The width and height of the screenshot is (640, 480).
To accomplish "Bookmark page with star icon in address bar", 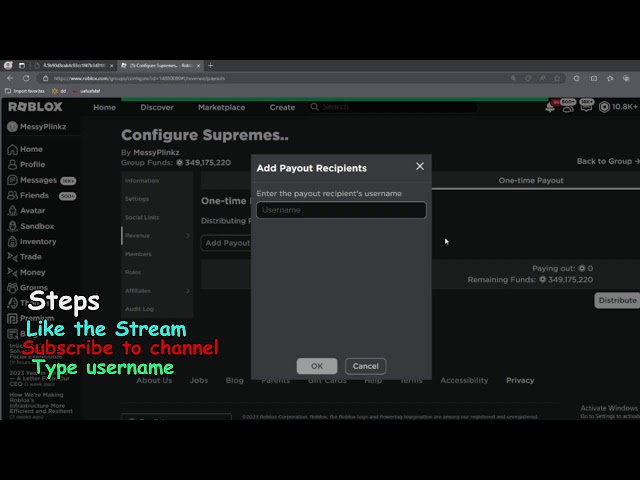I will (557, 78).
